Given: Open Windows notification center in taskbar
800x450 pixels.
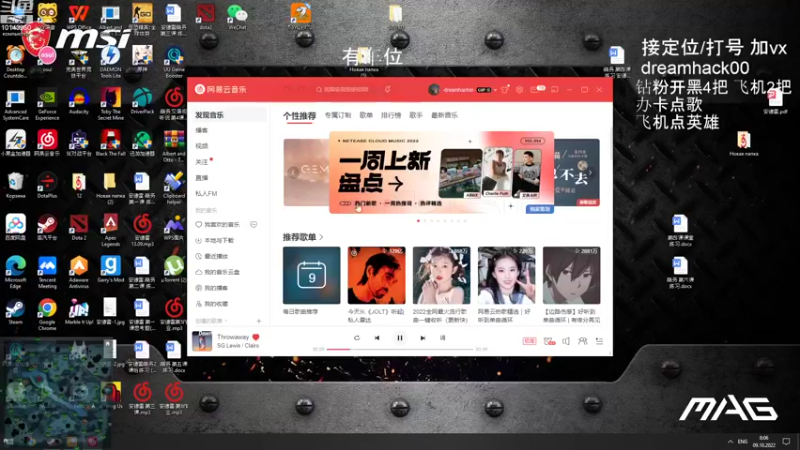Looking at the screenshot, I should coord(786,441).
